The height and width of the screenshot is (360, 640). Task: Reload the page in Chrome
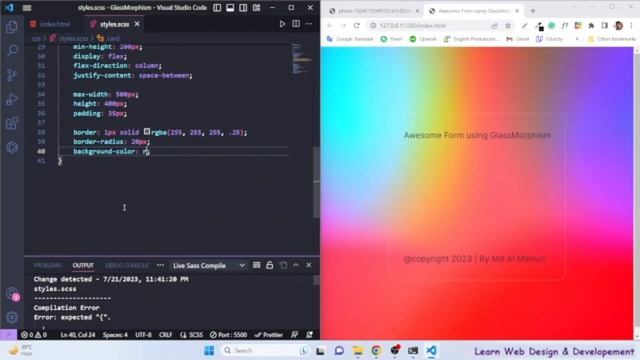357,25
